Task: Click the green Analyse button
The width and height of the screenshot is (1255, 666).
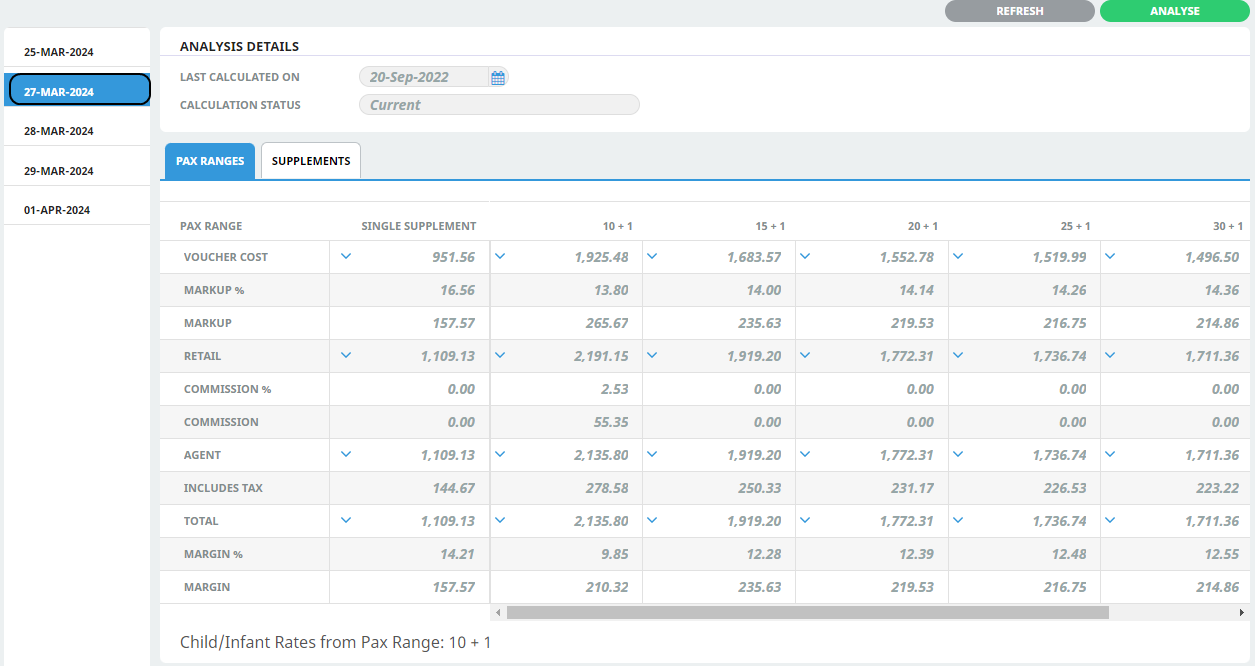Action: tap(1174, 11)
